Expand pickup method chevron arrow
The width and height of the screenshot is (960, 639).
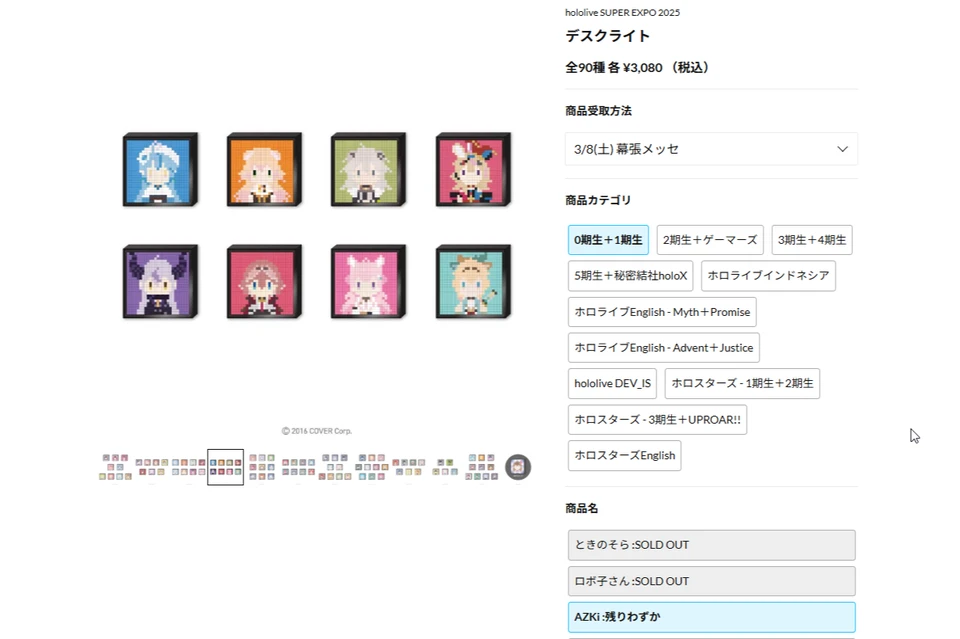click(x=842, y=149)
